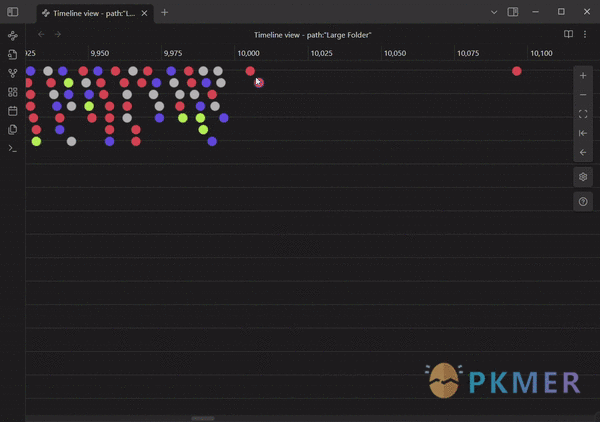Close the Timeline view tab
Image resolution: width=600 pixels, height=422 pixels.
[x=144, y=13]
